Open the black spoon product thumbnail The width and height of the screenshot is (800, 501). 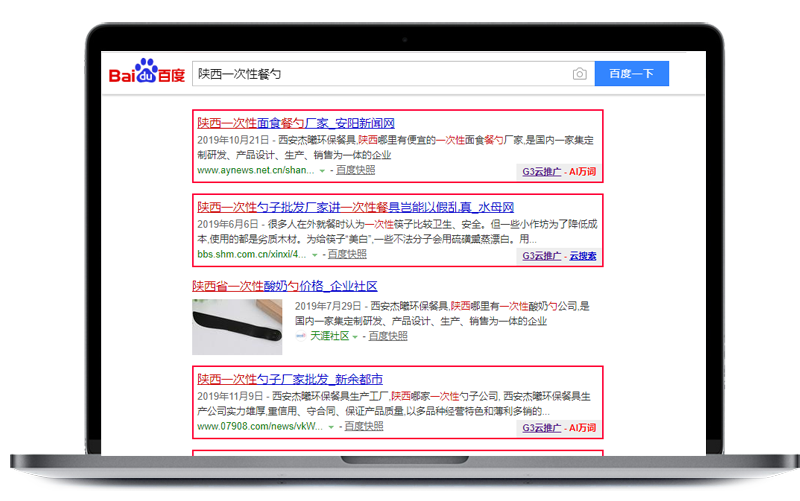237,327
